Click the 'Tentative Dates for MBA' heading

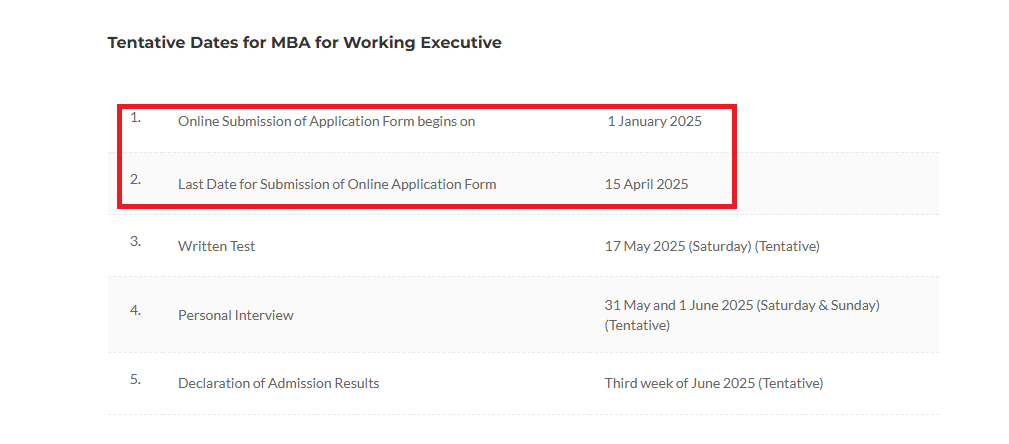coord(304,42)
